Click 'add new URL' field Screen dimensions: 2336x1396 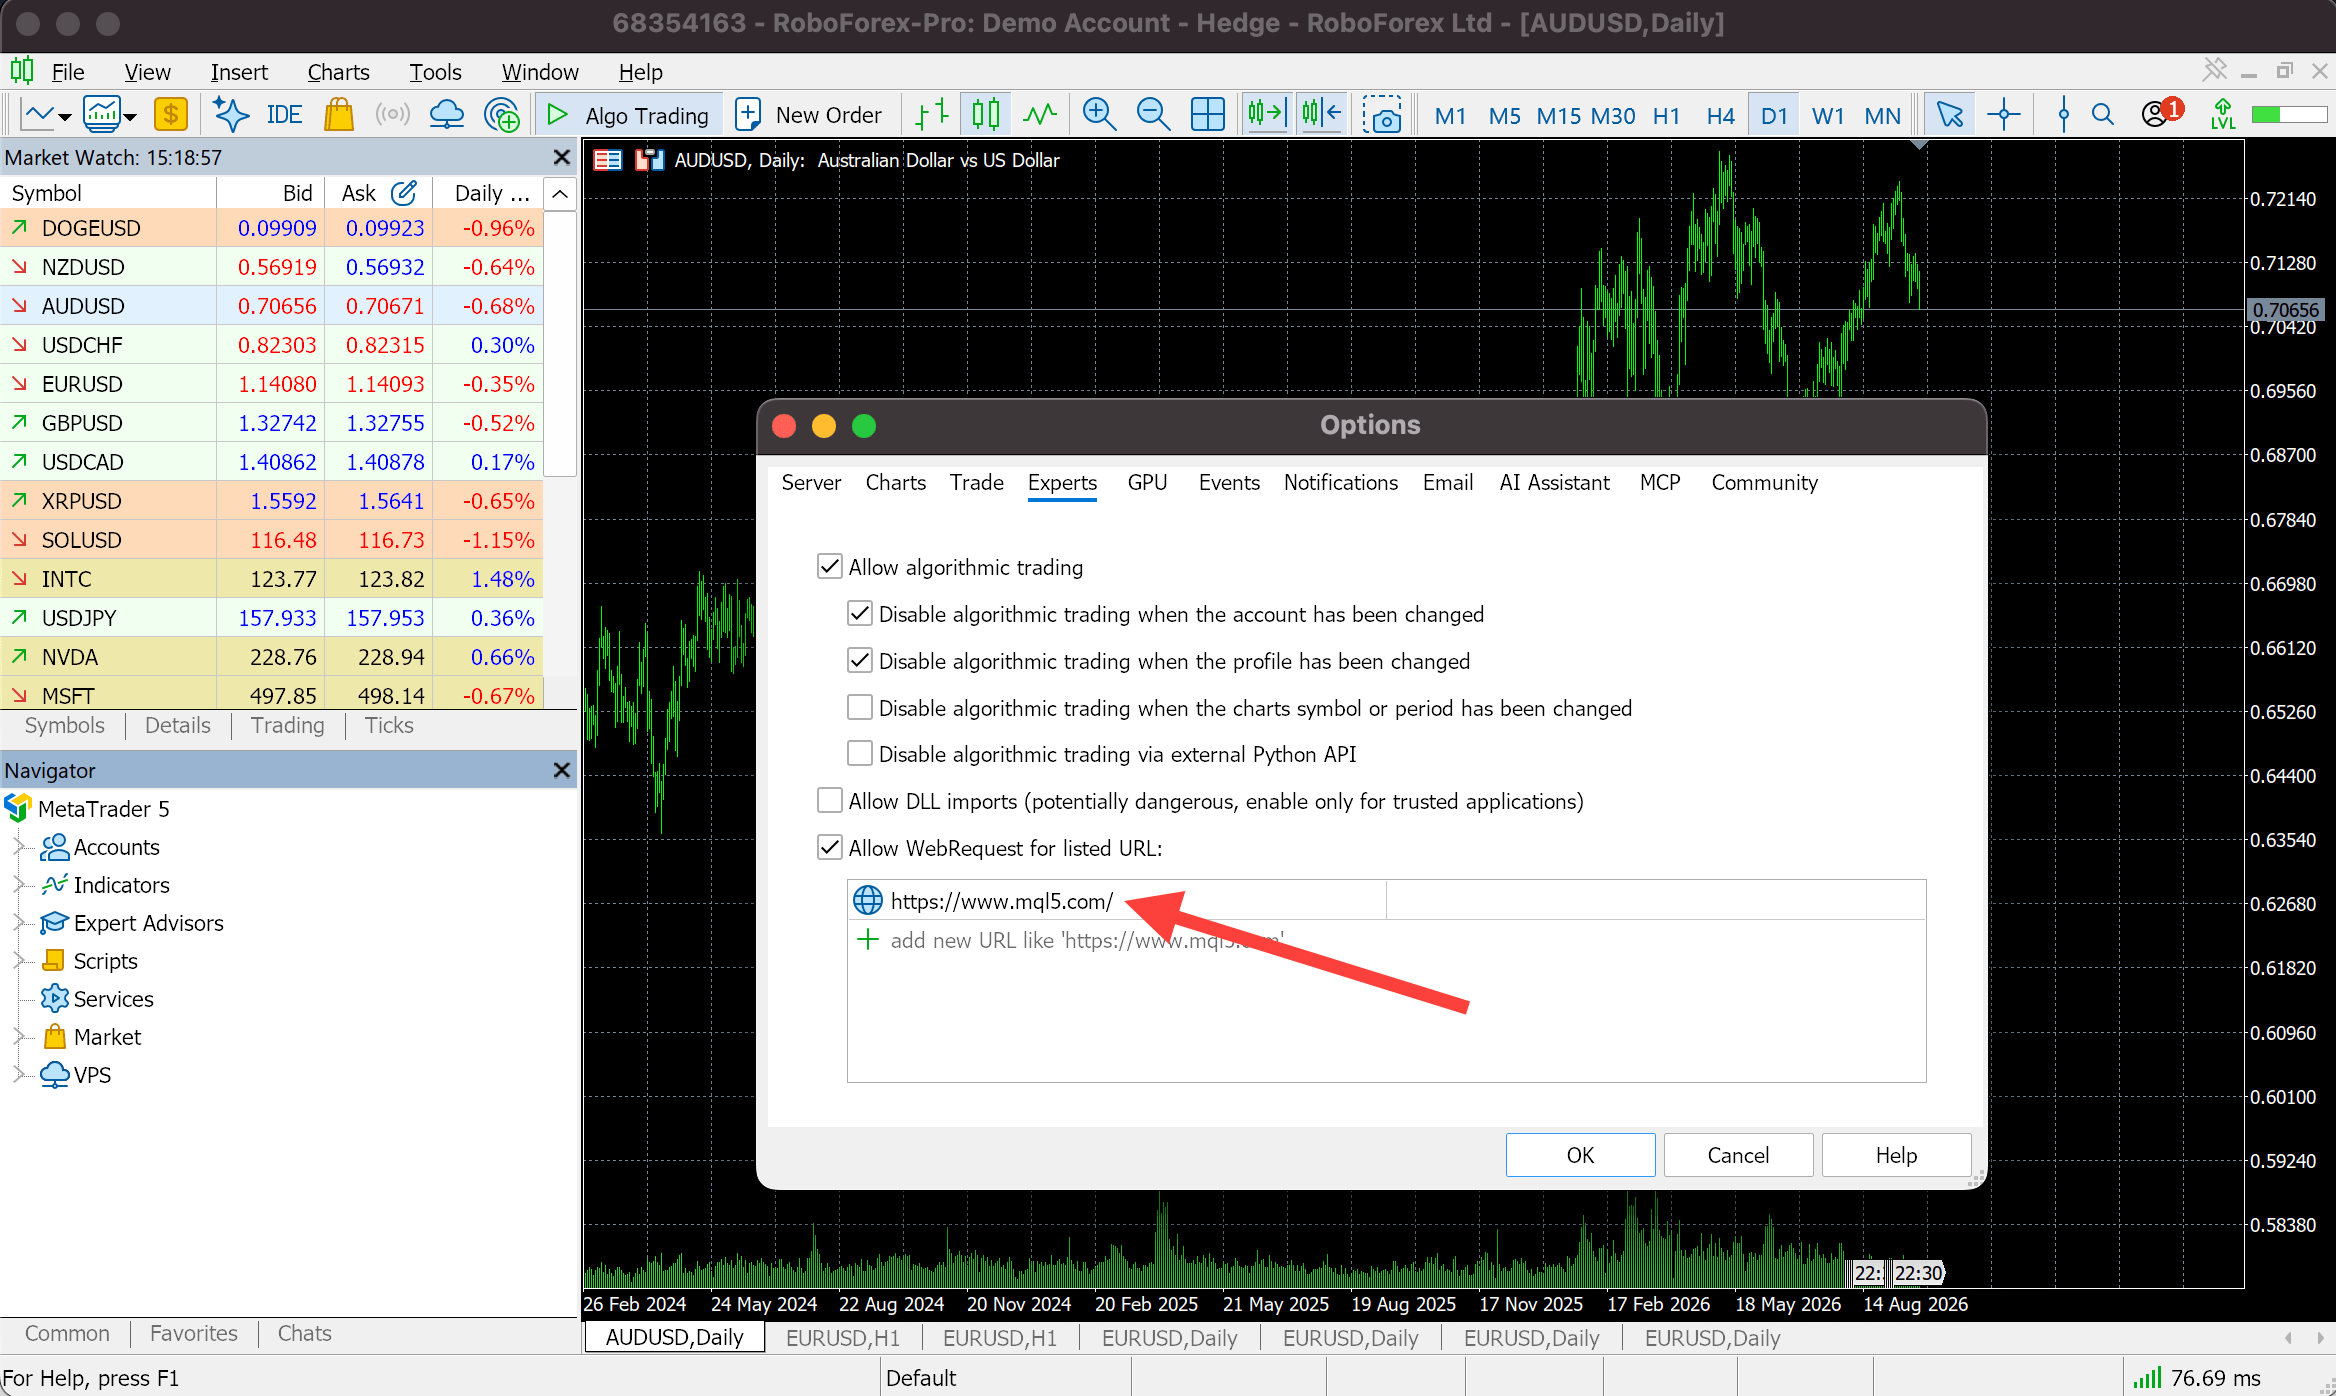tap(1087, 940)
